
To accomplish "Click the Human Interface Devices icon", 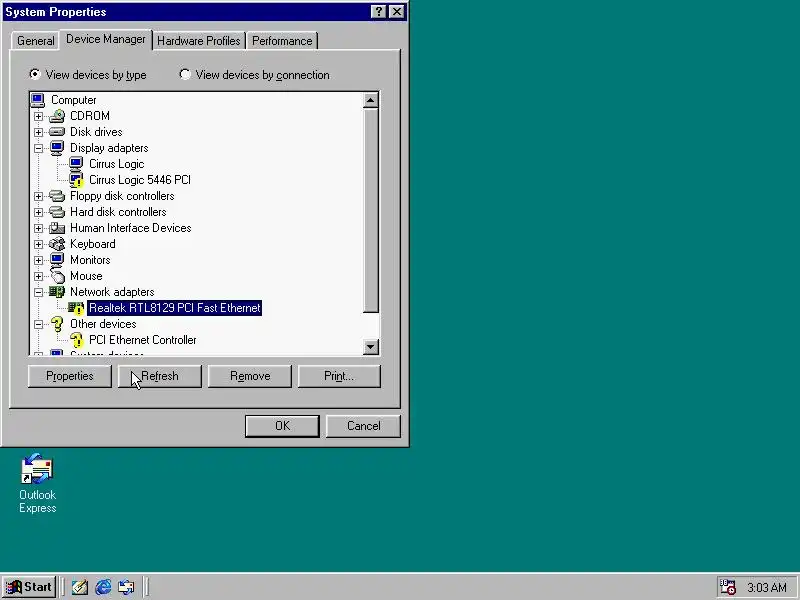I will [x=57, y=228].
